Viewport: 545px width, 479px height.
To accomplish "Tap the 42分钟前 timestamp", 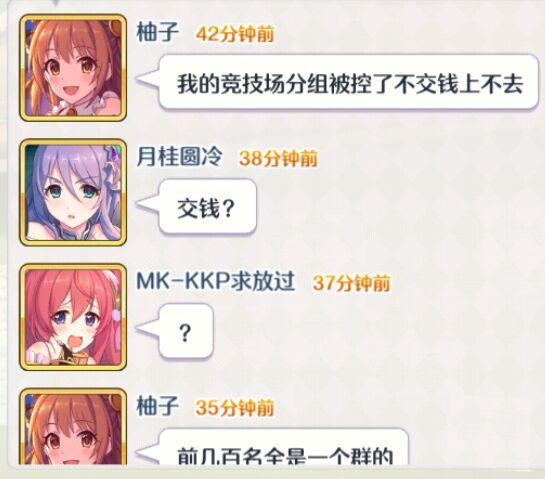I will tap(235, 34).
